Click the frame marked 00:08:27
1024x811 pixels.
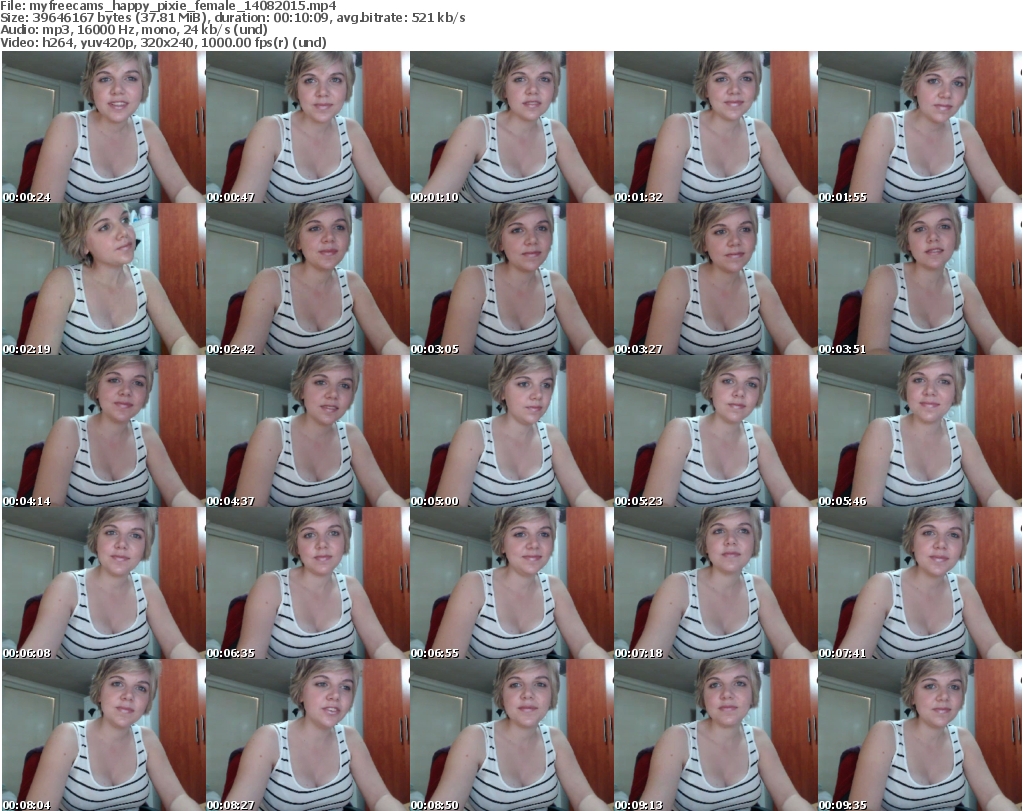point(308,735)
